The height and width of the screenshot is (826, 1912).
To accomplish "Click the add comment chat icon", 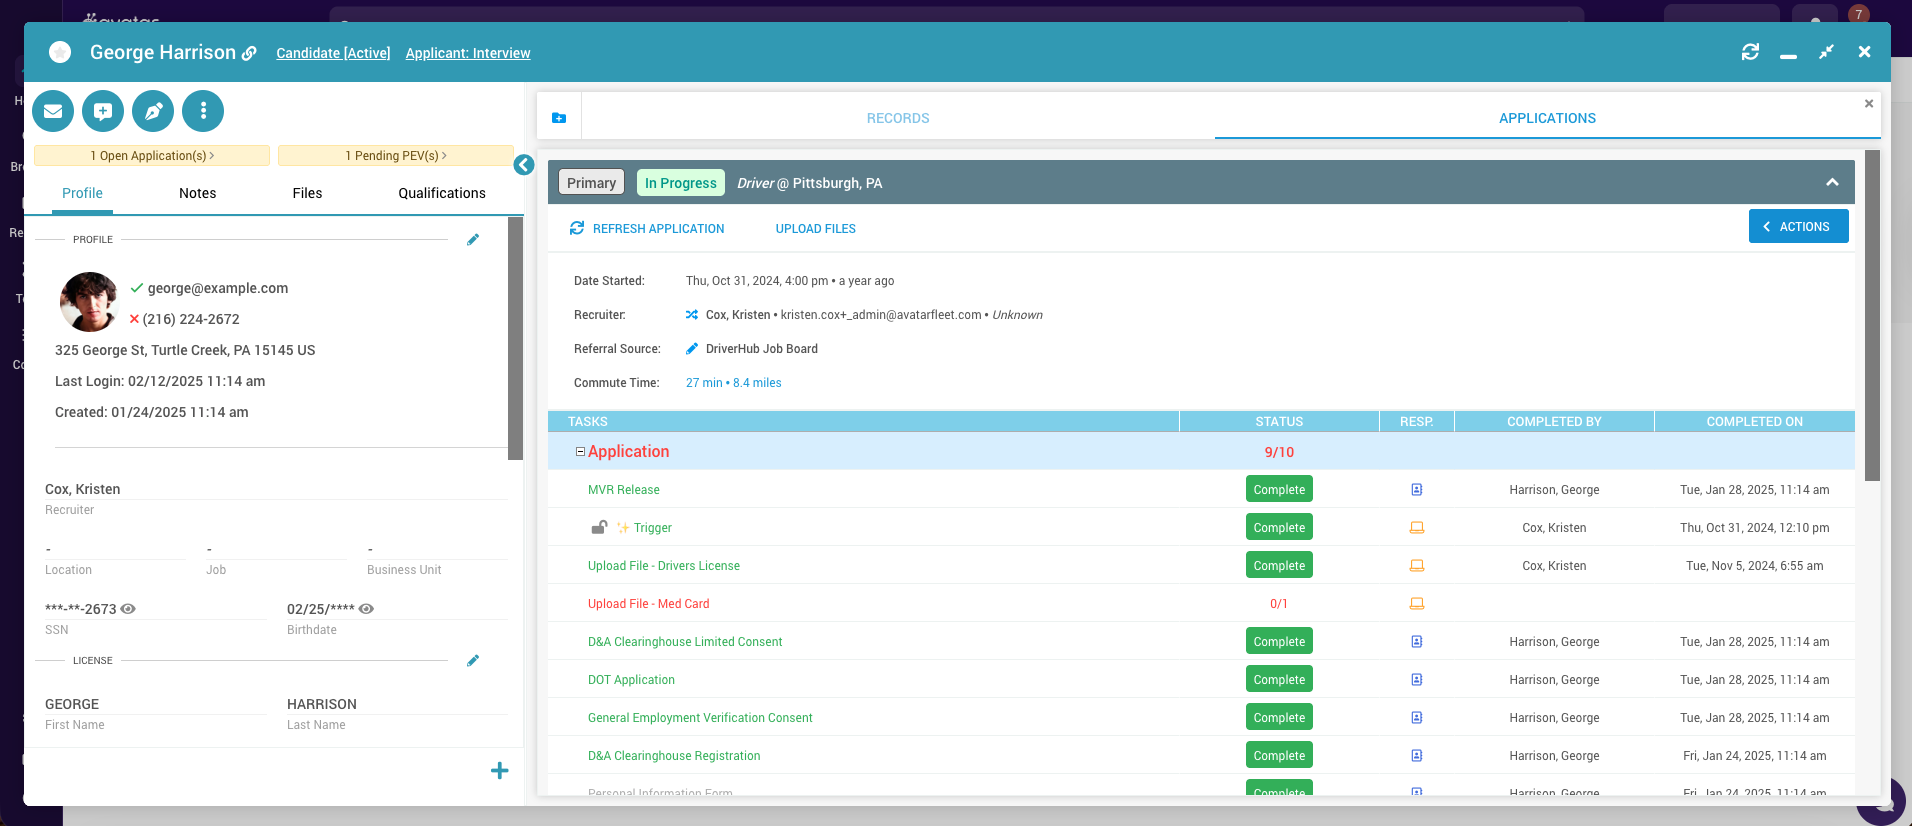I will [103, 111].
